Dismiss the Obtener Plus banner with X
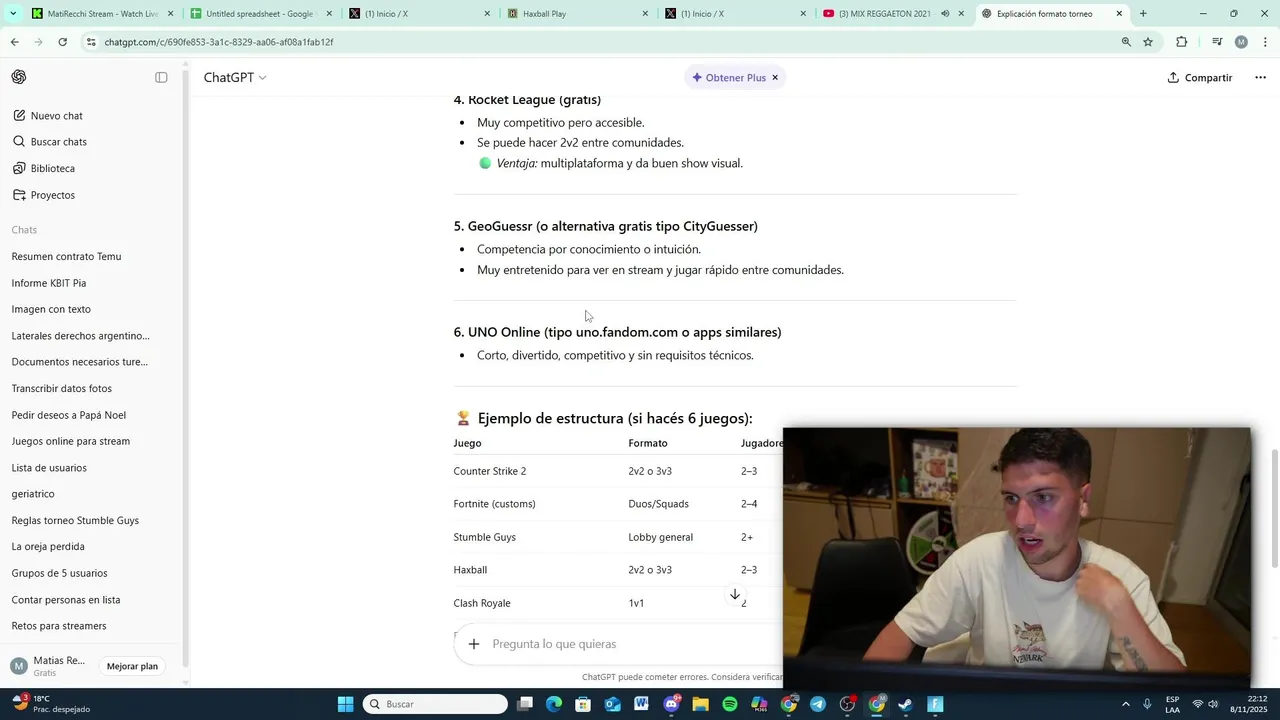The image size is (1280, 720). [774, 77]
